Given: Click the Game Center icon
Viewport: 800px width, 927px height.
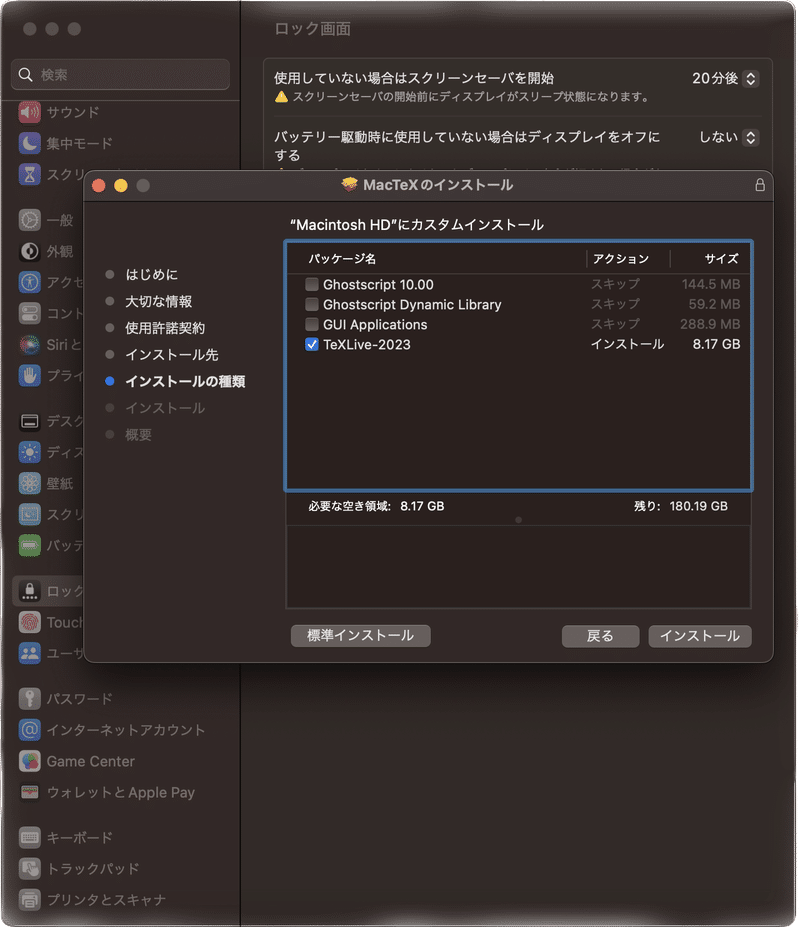Looking at the screenshot, I should (30, 761).
